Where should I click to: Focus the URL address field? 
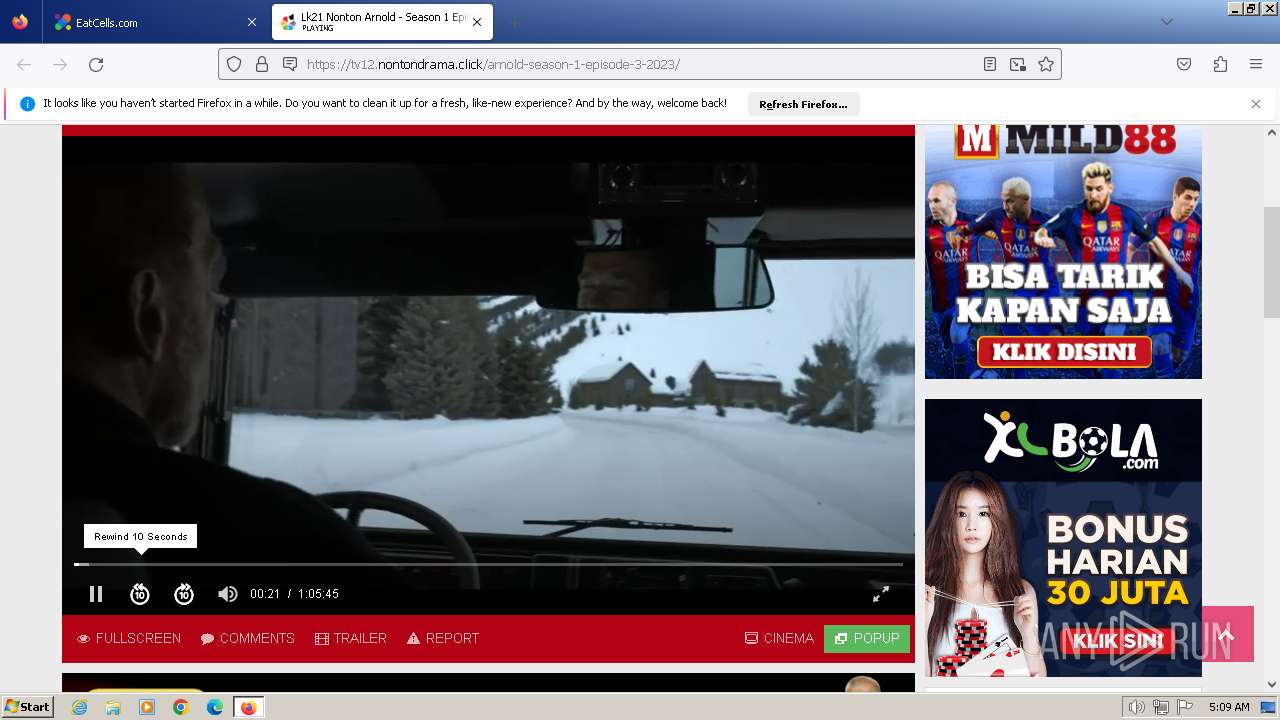pos(640,64)
